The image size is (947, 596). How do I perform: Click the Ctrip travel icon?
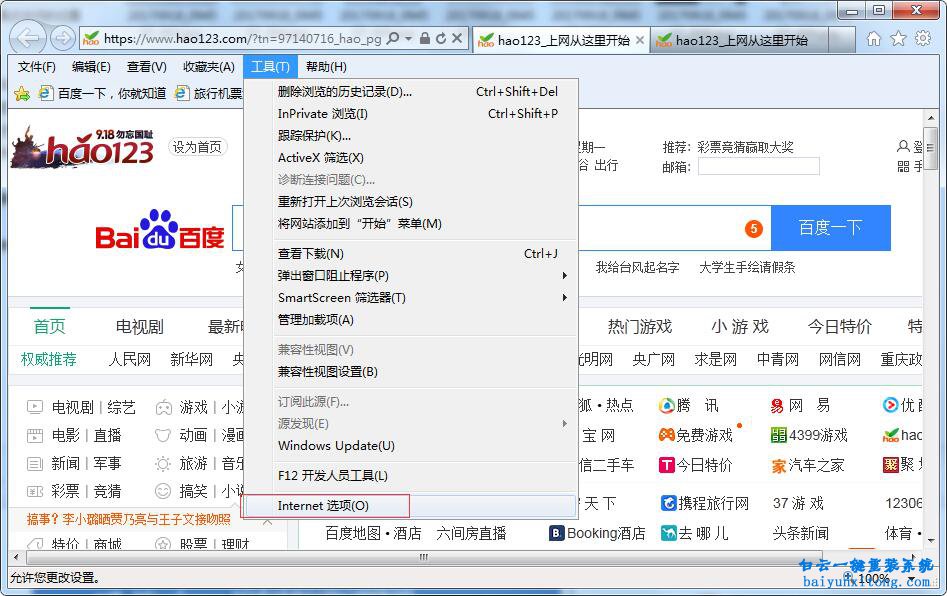click(669, 503)
